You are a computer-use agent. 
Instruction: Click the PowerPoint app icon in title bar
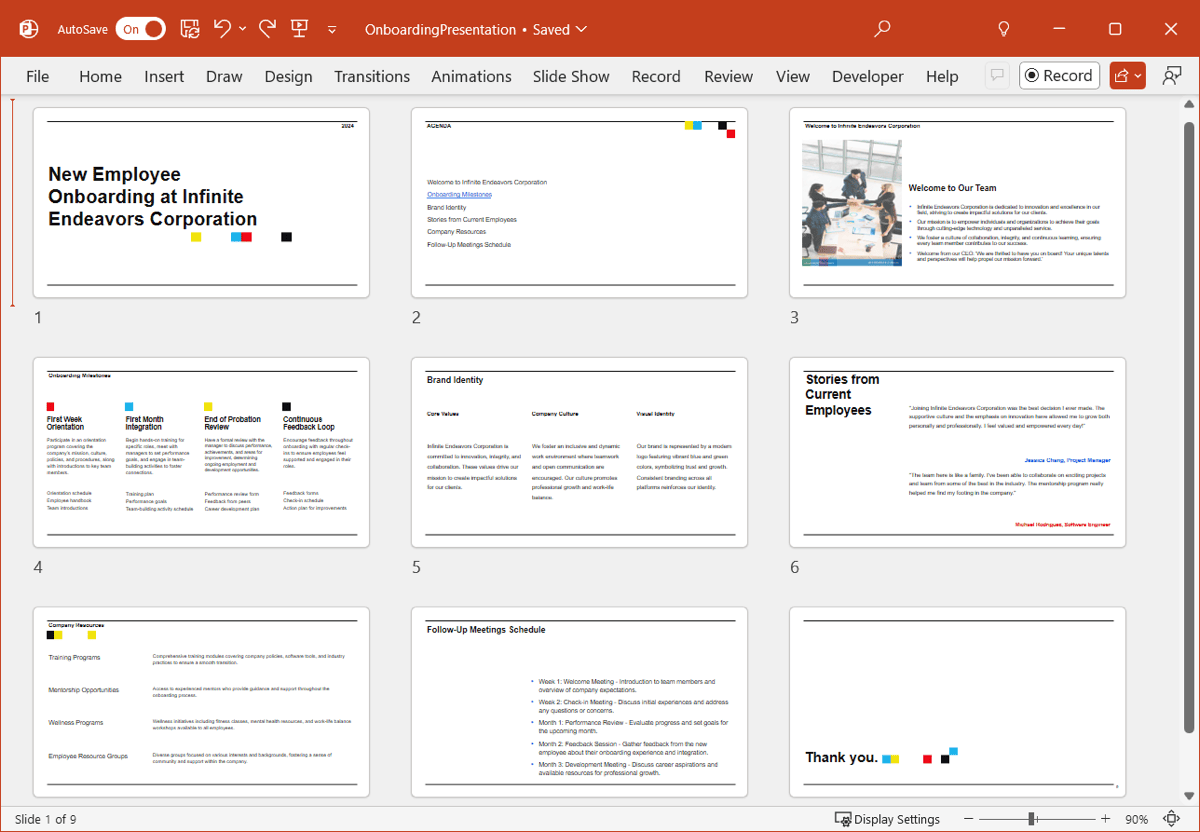[x=30, y=29]
